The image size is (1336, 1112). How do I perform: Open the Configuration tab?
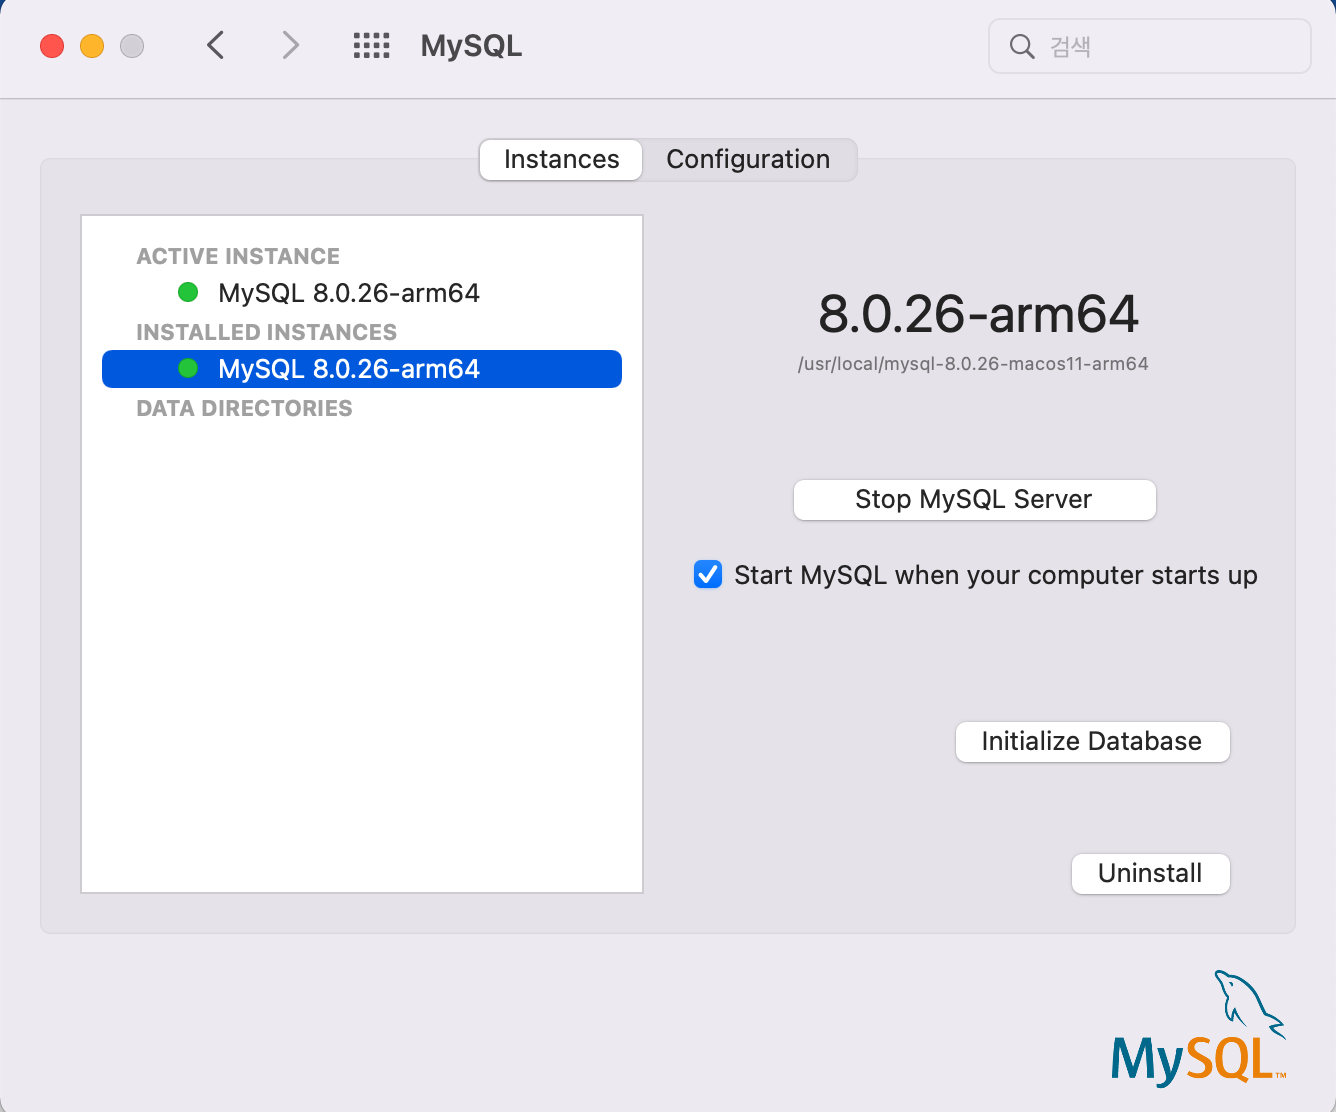click(748, 160)
